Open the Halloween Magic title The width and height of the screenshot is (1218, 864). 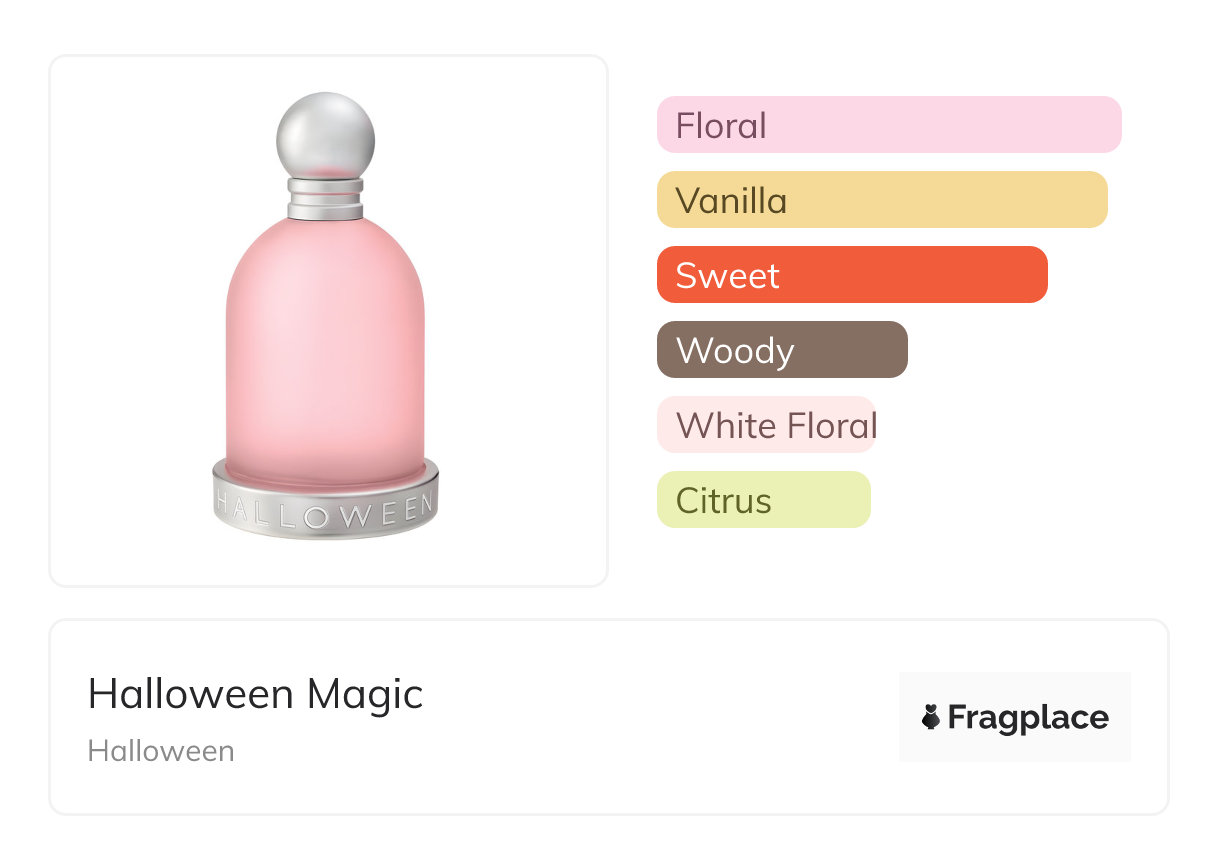click(x=255, y=694)
